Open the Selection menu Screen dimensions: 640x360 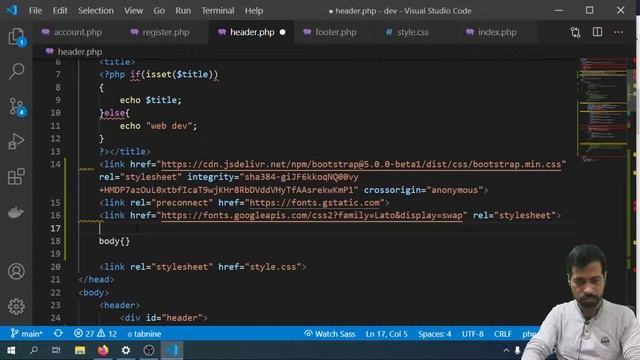point(96,11)
